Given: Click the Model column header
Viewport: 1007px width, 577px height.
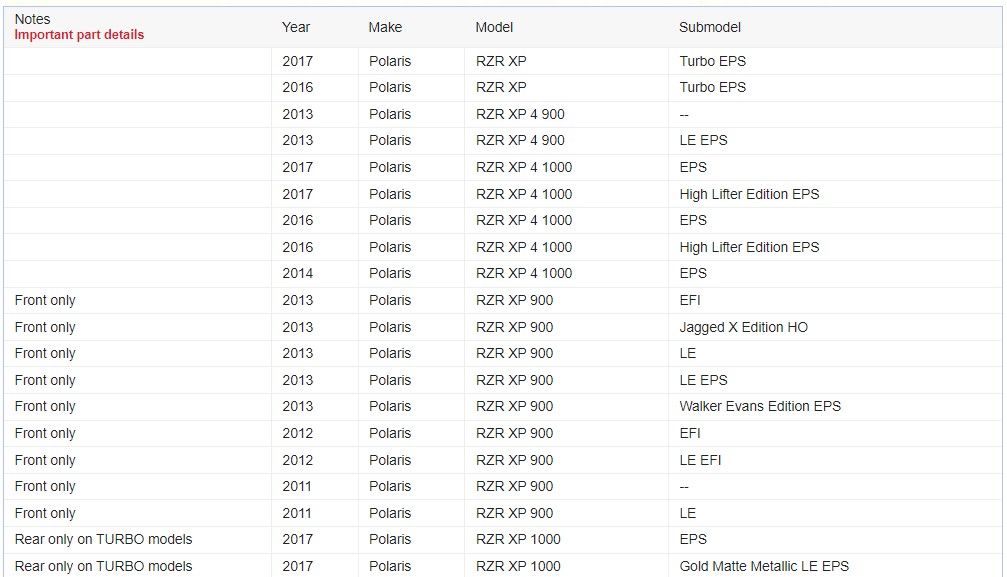Looking at the screenshot, I should point(494,27).
